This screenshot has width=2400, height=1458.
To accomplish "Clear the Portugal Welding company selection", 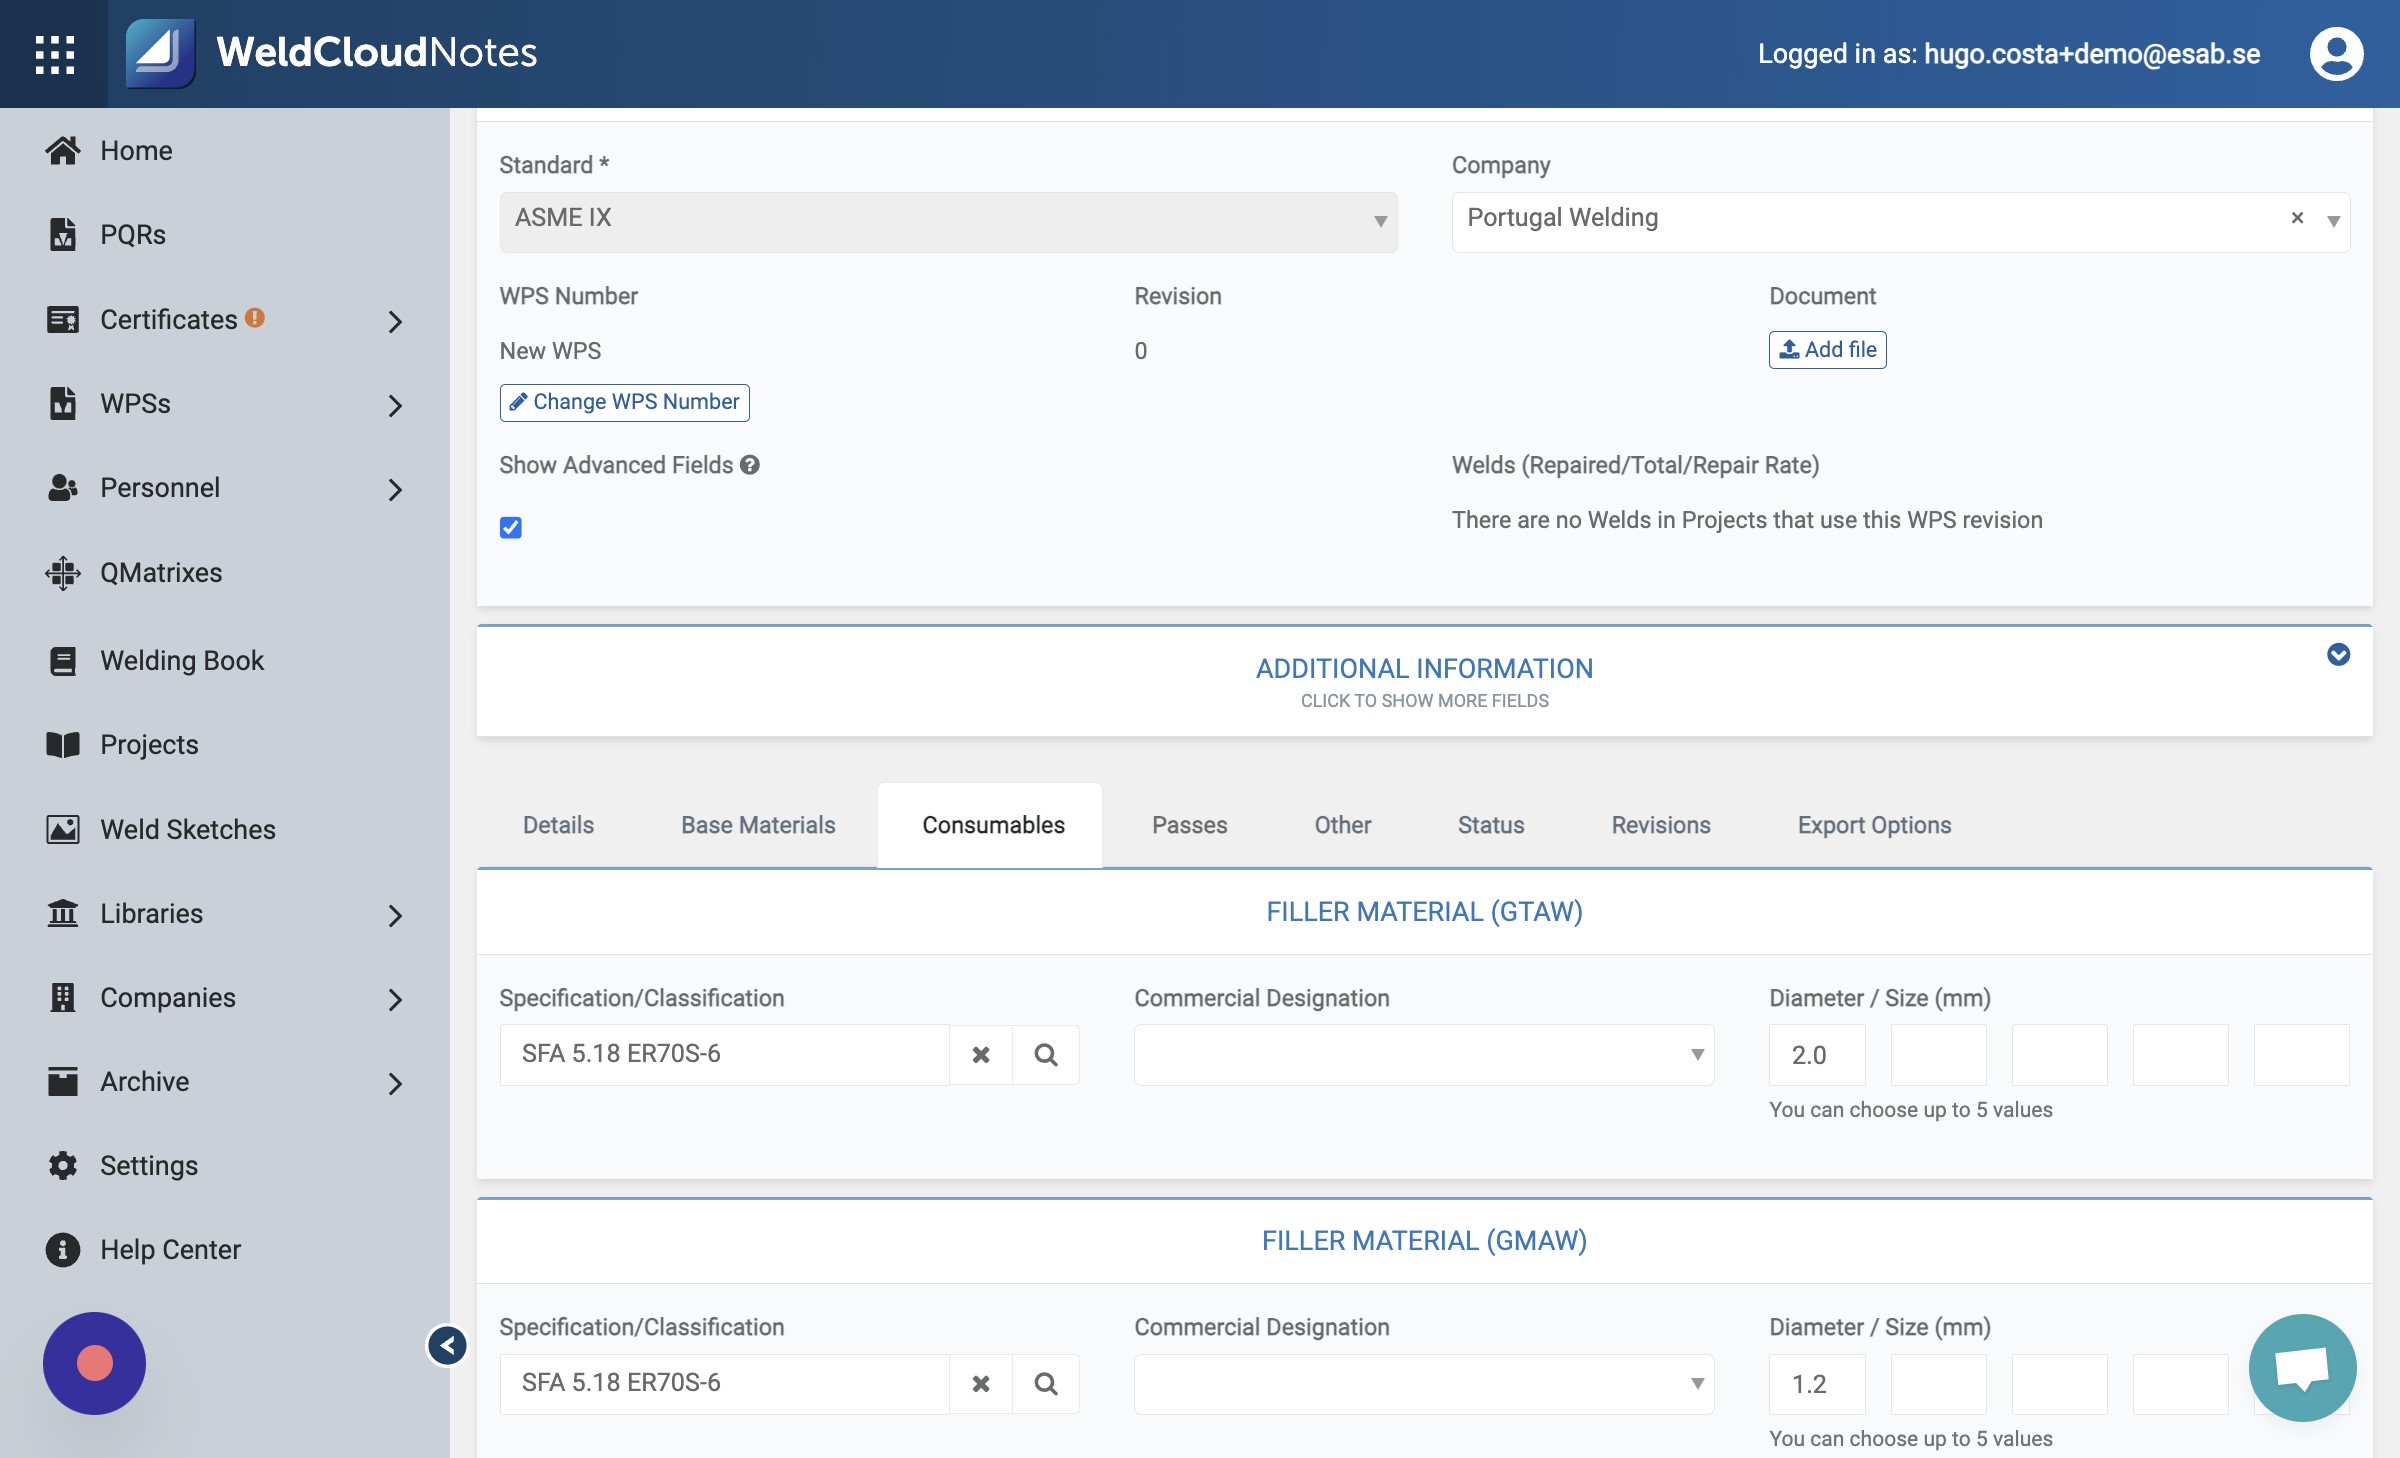I will click(2297, 218).
